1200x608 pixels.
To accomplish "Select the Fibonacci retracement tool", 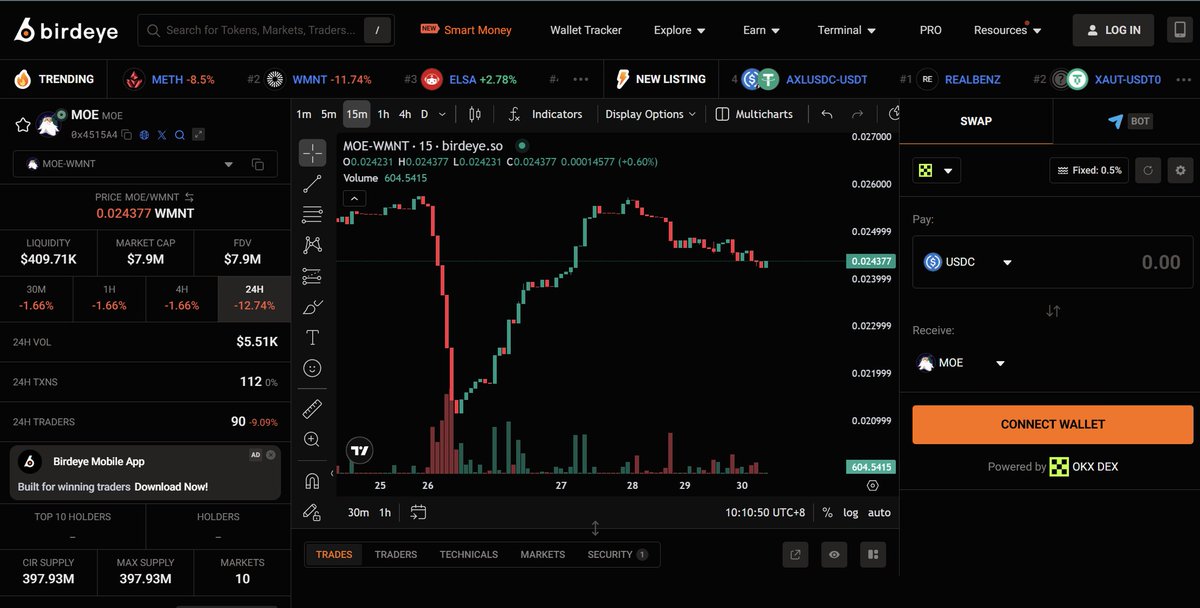I will click(x=312, y=214).
